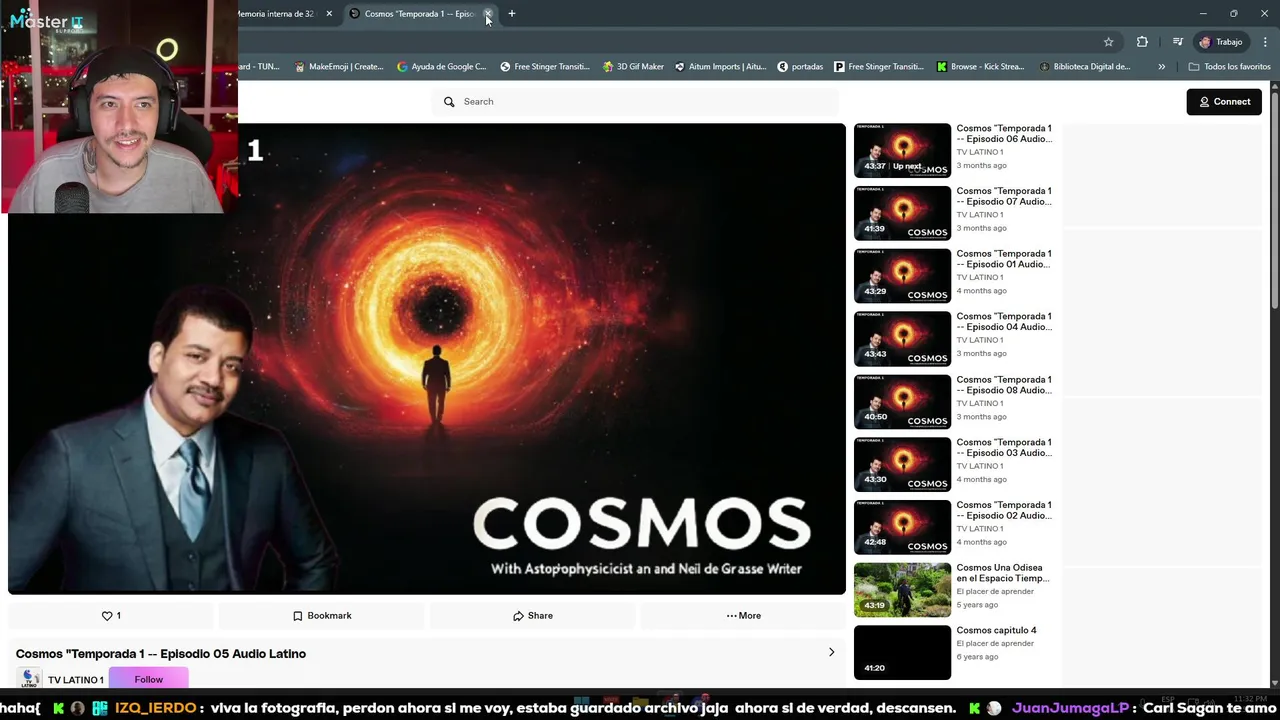Open the Browse - Kick Strea bookmark

(980, 67)
